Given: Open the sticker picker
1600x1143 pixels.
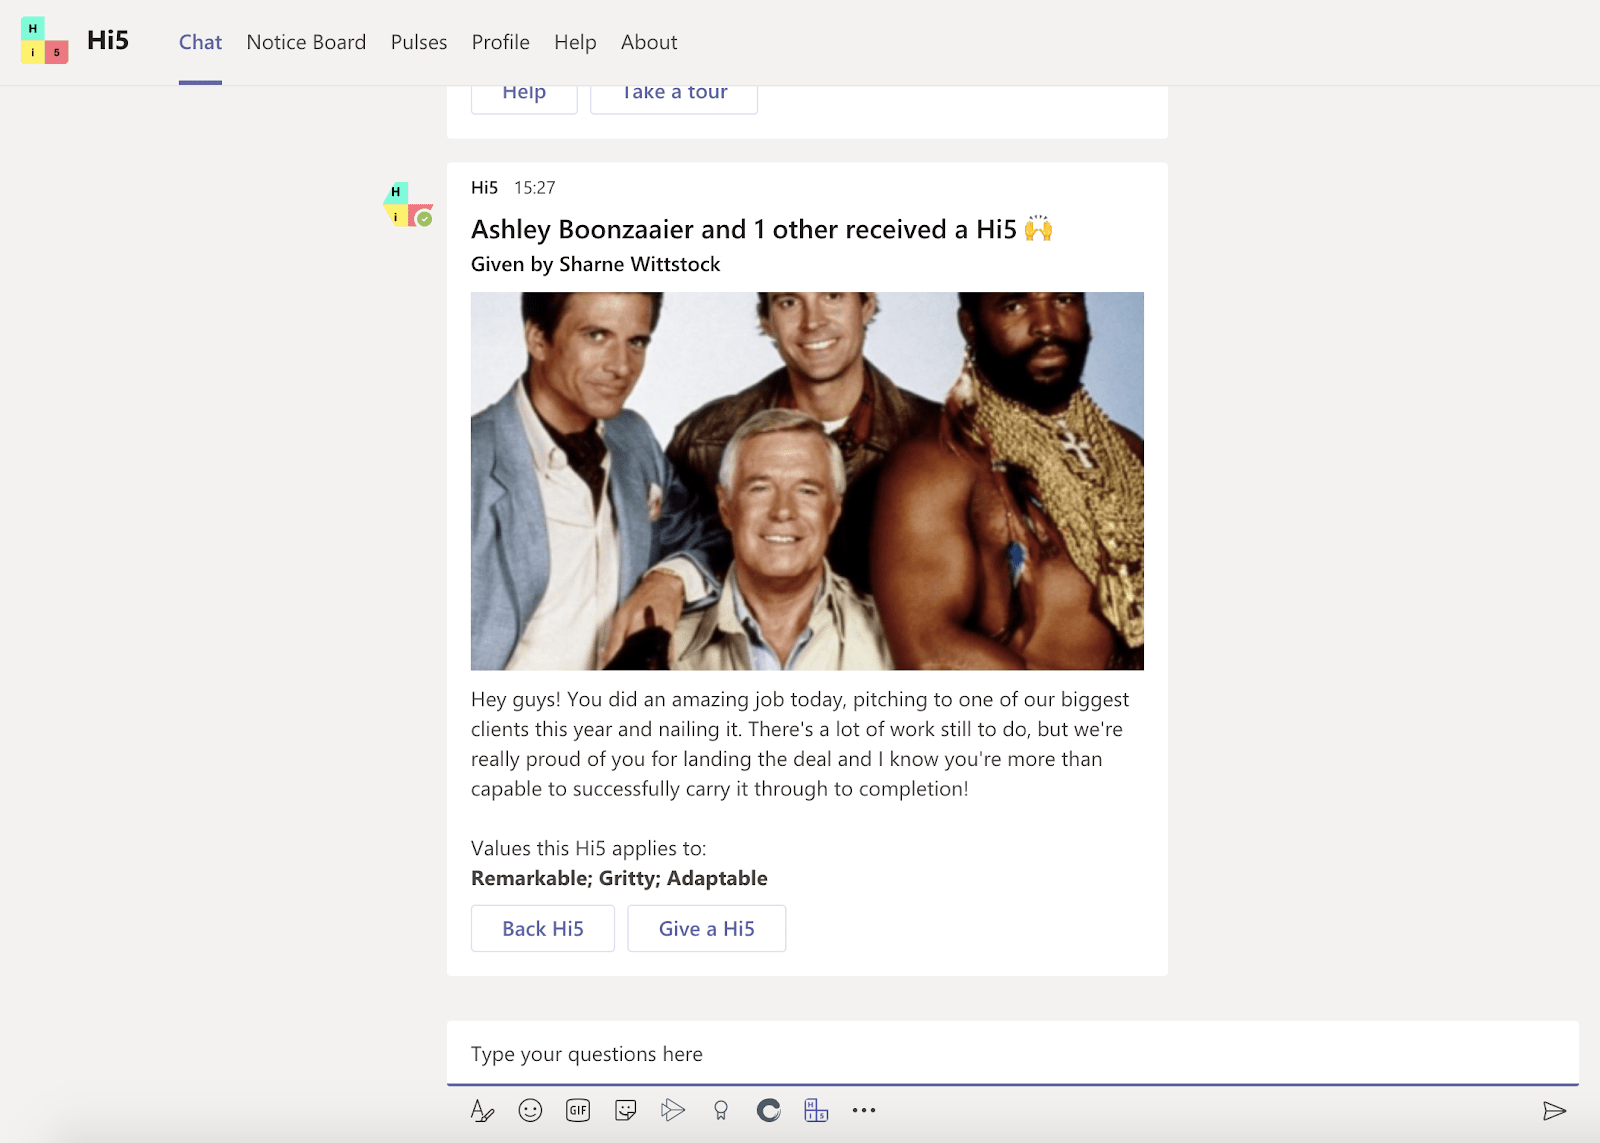Looking at the screenshot, I should (626, 1110).
